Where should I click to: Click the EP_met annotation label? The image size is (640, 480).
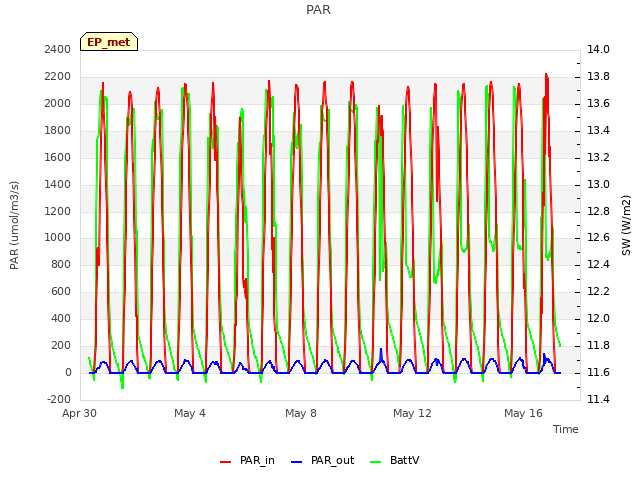[109, 42]
